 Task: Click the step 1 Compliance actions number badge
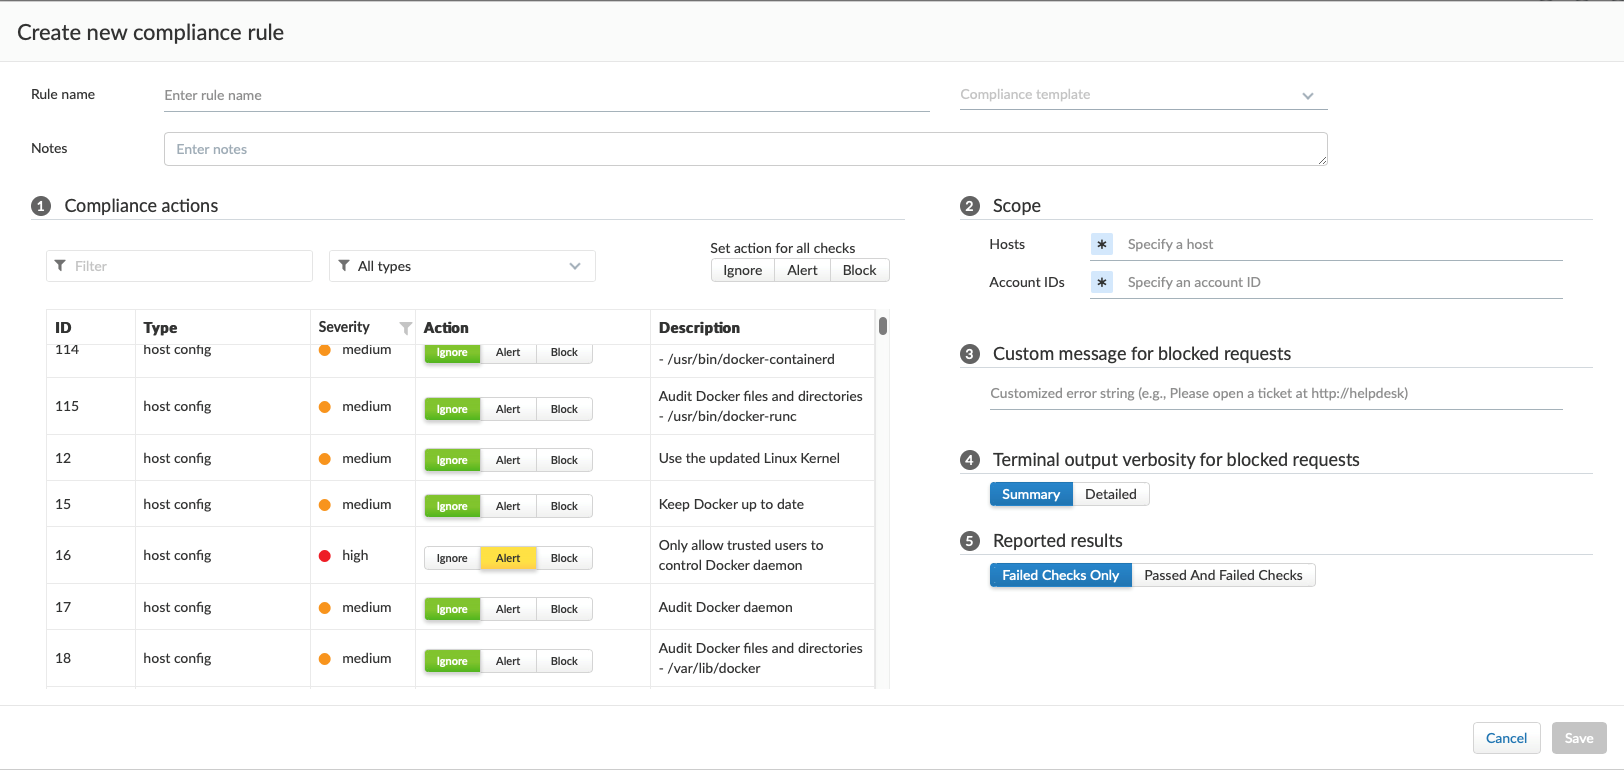click(x=41, y=206)
